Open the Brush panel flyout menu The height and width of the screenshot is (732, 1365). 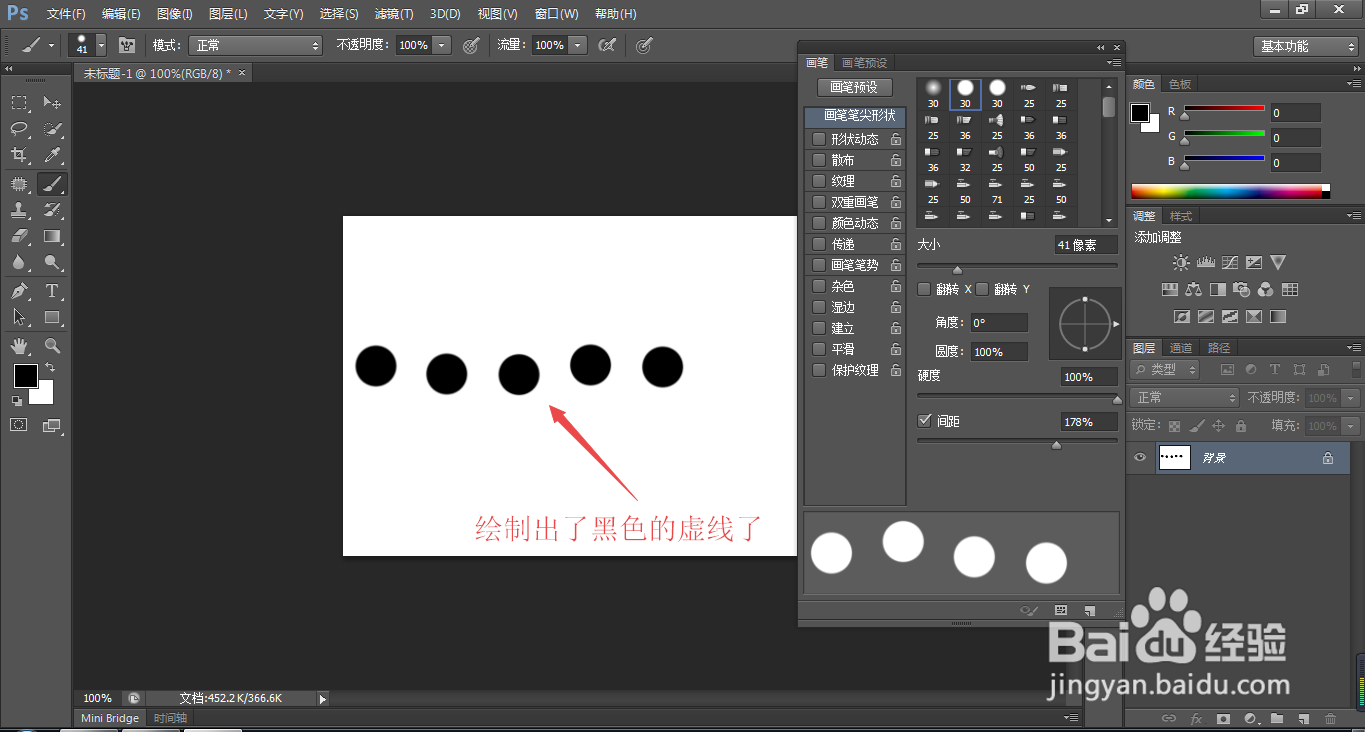(x=1115, y=63)
